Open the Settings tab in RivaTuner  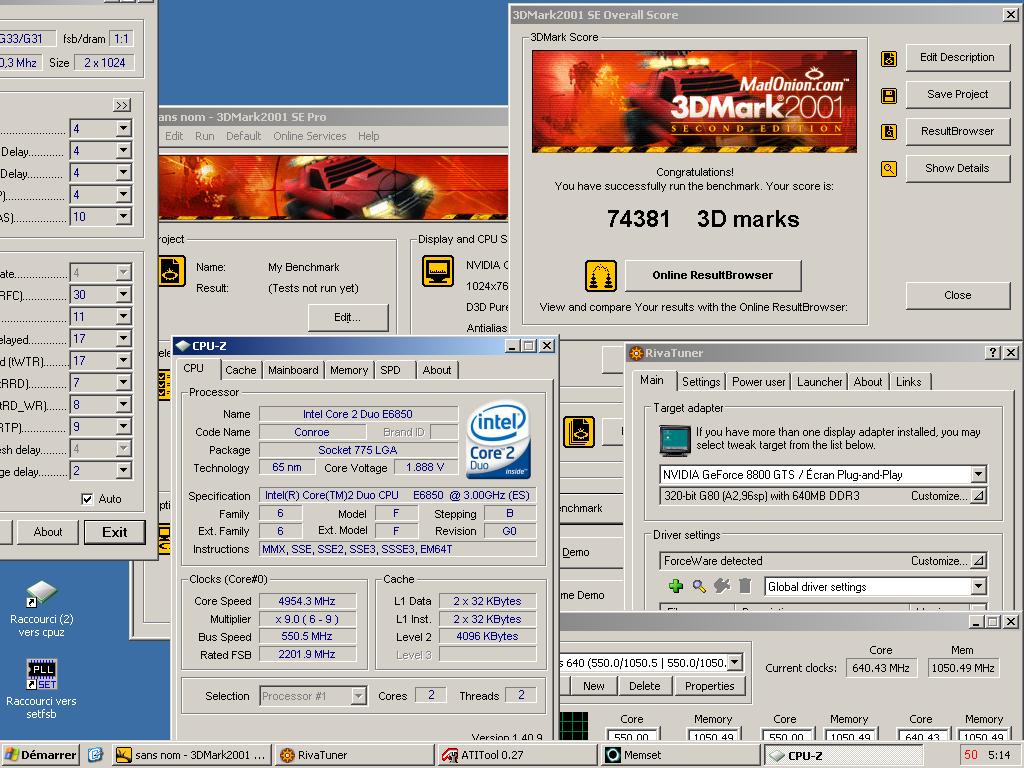pos(701,382)
